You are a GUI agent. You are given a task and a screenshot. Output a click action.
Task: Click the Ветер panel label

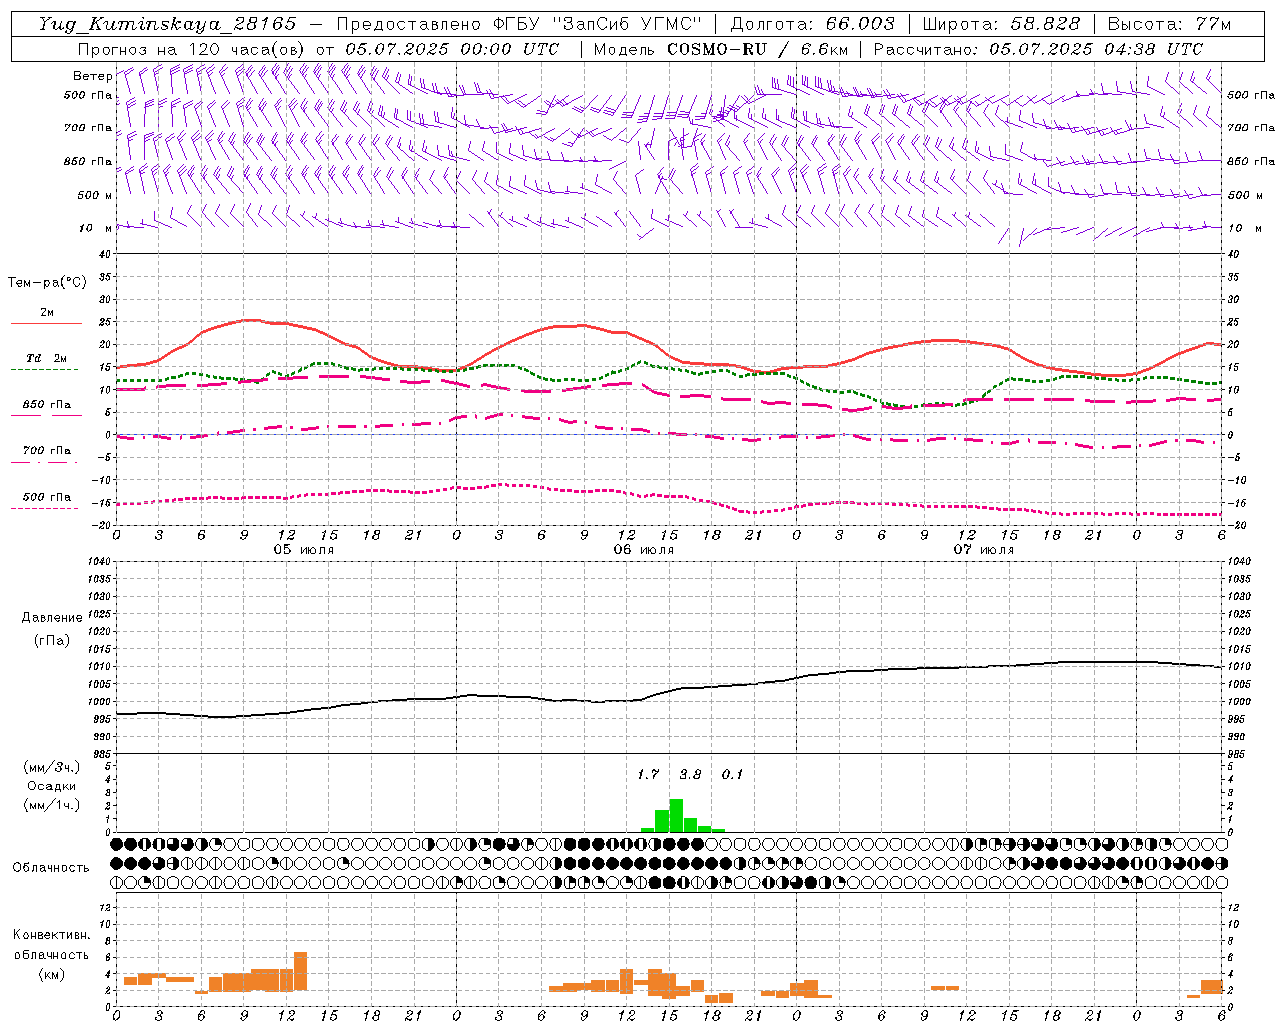pos(92,76)
